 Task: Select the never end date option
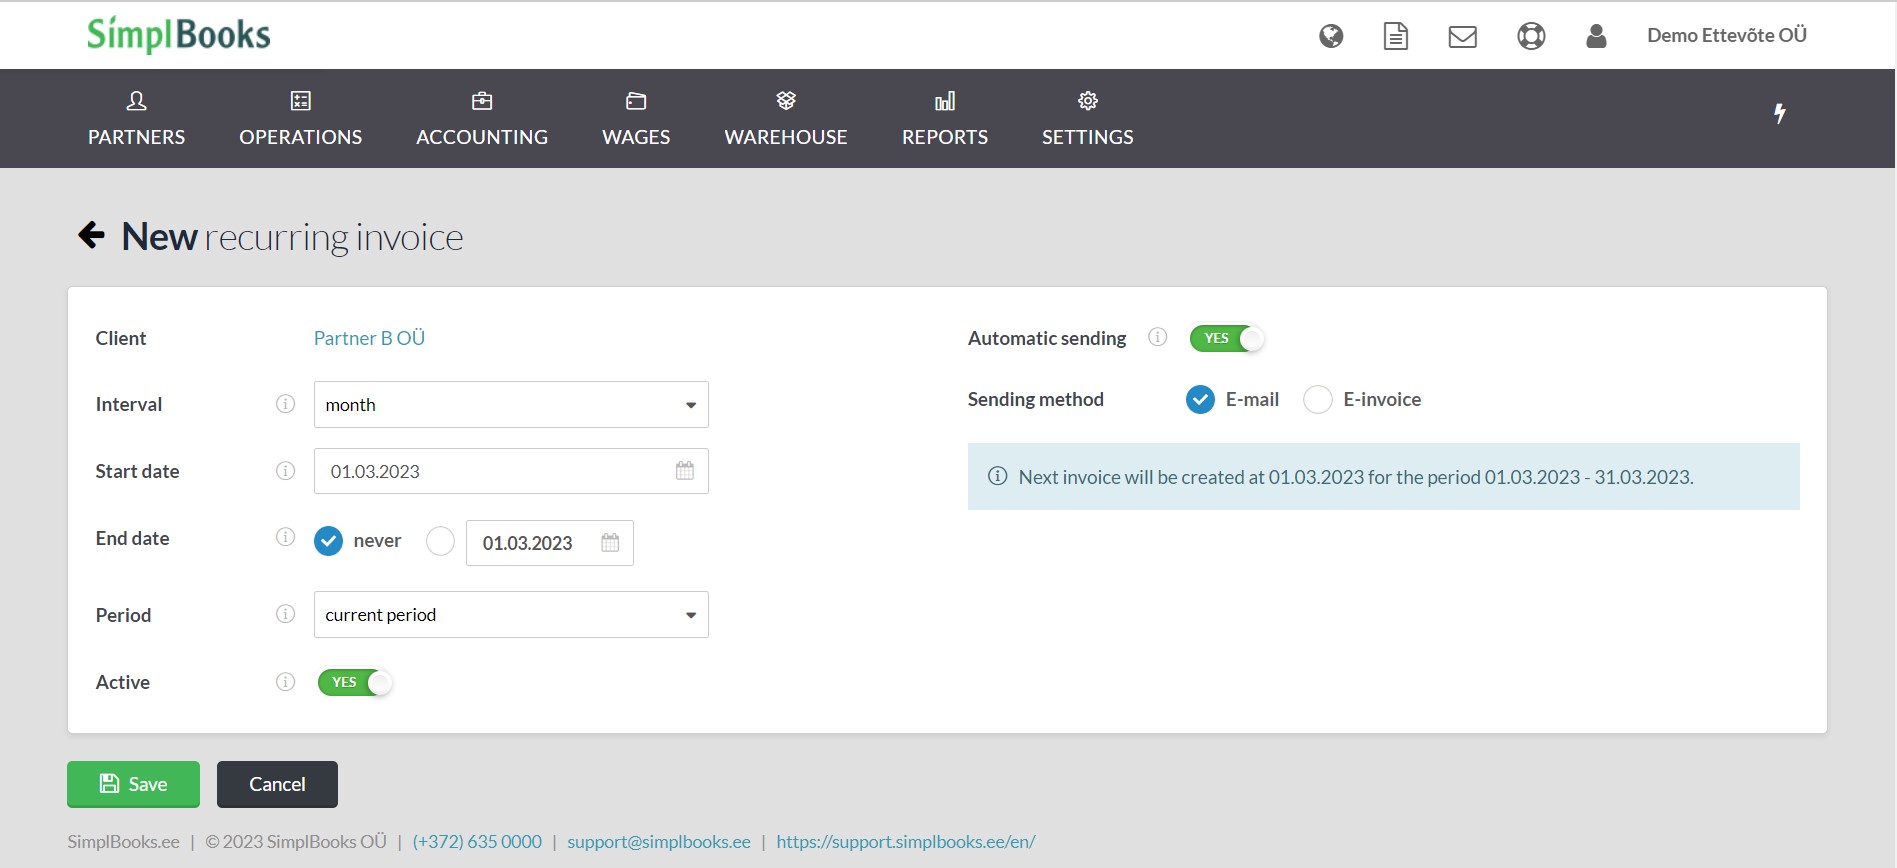point(328,541)
